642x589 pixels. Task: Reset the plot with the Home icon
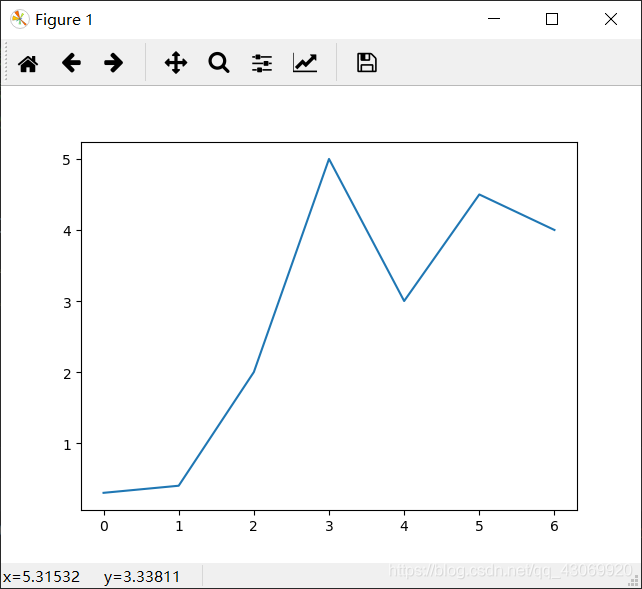[28, 63]
